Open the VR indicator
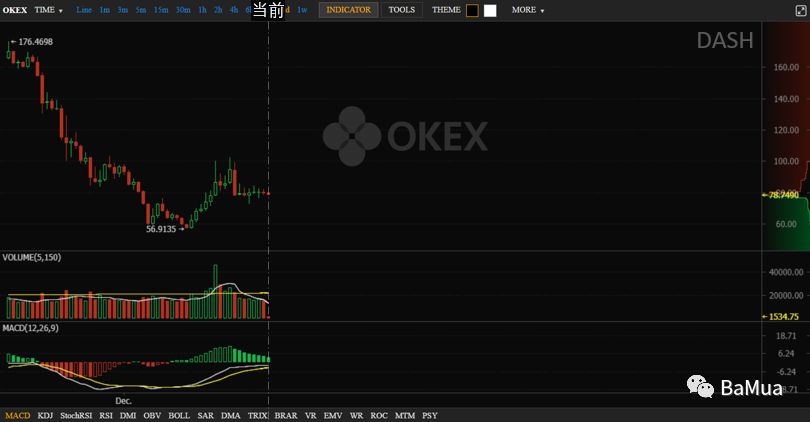This screenshot has height=422, width=810. 310,415
